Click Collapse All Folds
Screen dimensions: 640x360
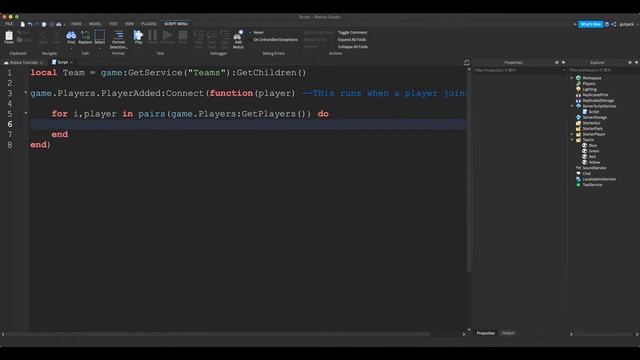click(353, 47)
